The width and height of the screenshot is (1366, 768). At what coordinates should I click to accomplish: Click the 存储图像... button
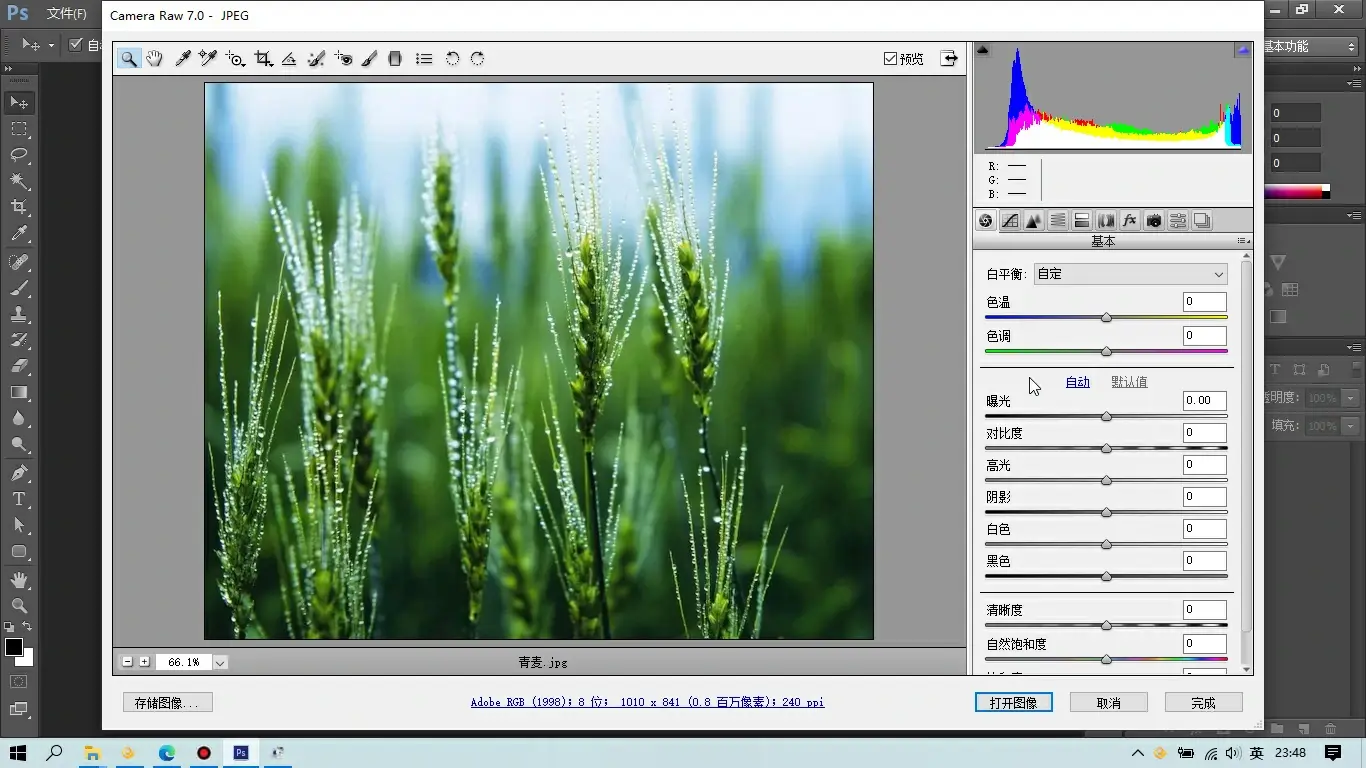(x=167, y=703)
